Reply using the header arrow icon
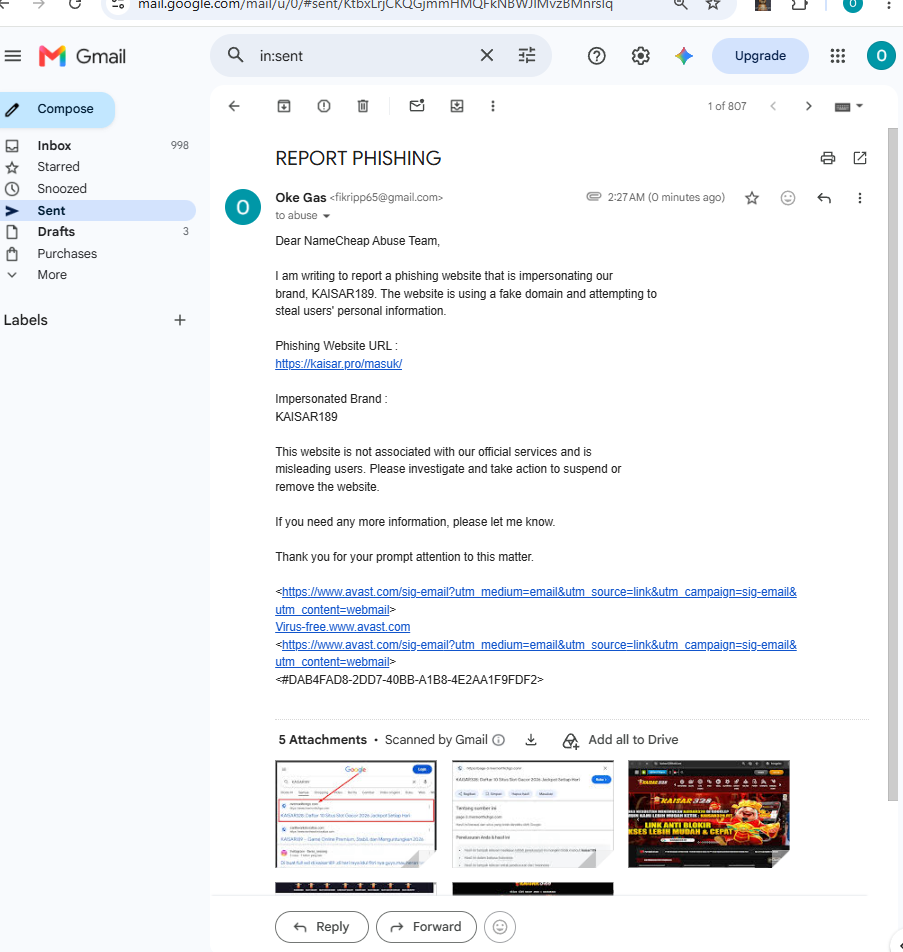Screen dimensions: 903x952 (824, 198)
